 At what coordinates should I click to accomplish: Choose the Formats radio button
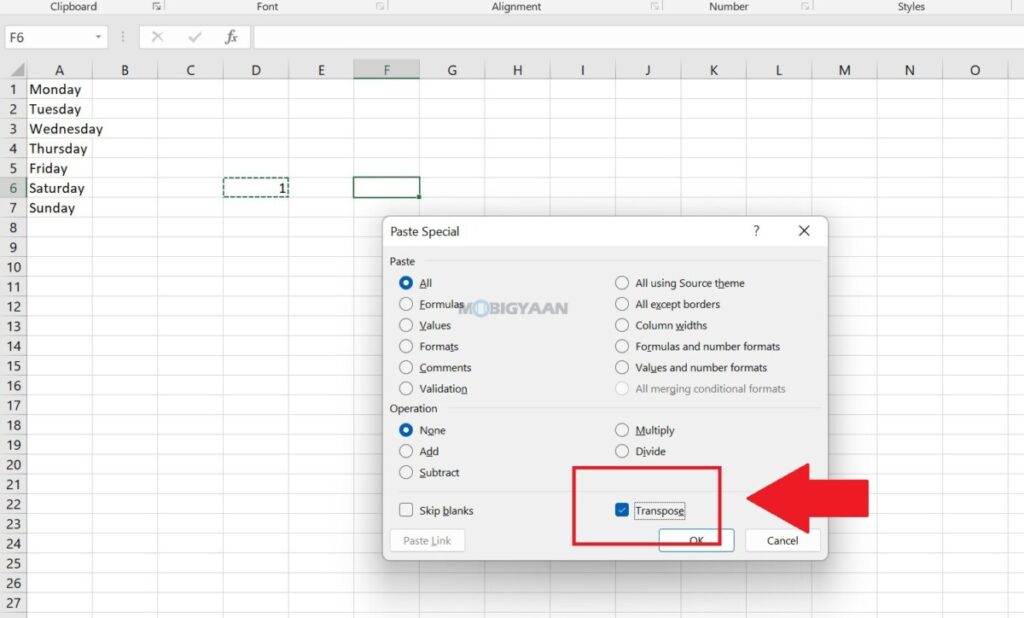[x=406, y=346]
